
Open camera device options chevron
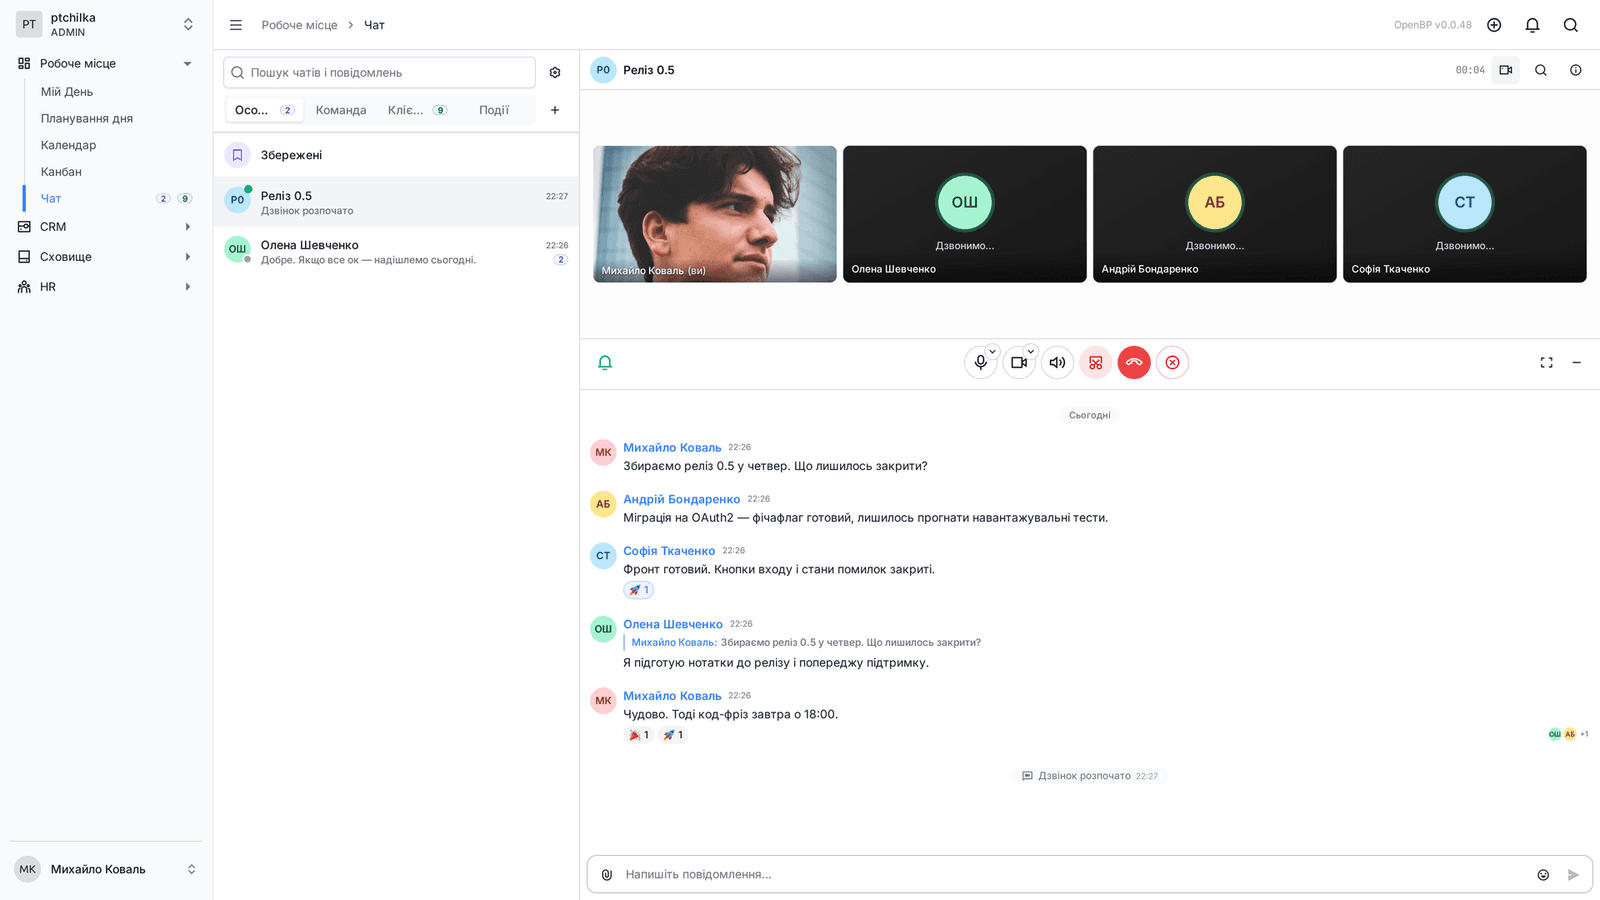pyautogui.click(x=1030, y=351)
